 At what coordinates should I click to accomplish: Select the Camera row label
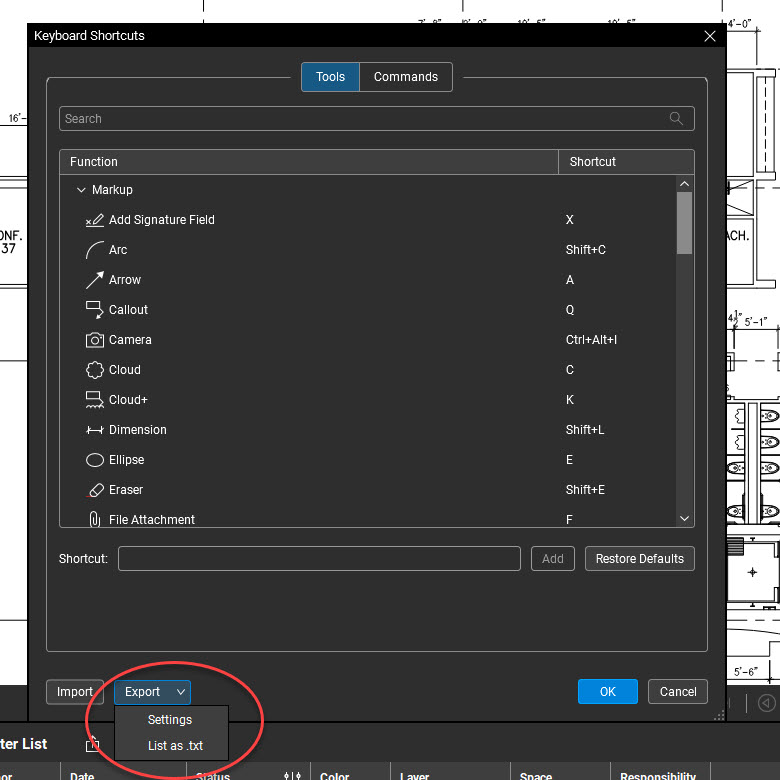coord(130,340)
